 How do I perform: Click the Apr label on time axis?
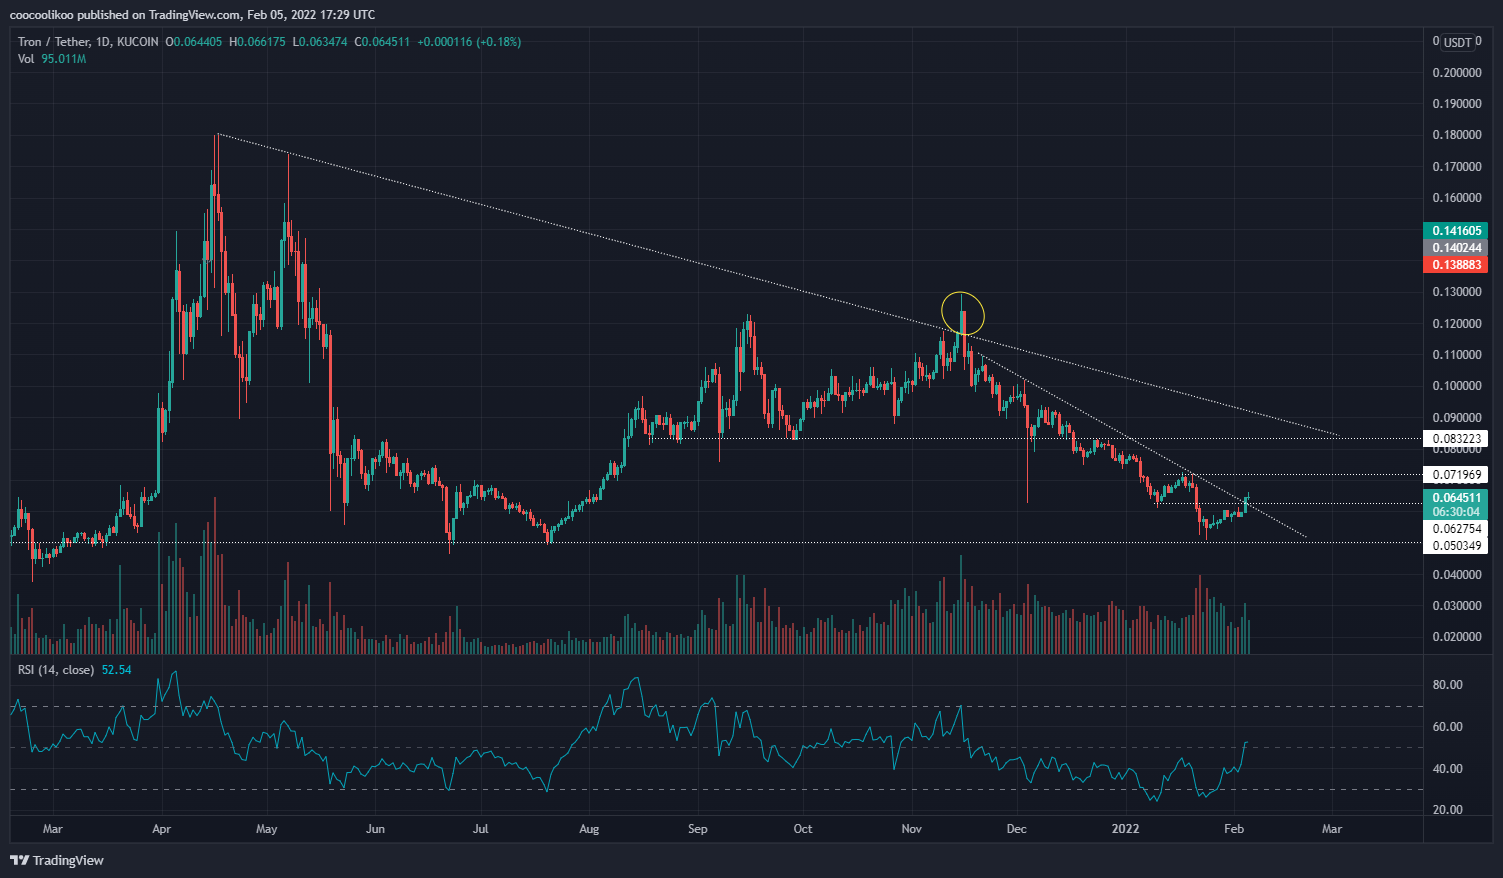pyautogui.click(x=161, y=829)
